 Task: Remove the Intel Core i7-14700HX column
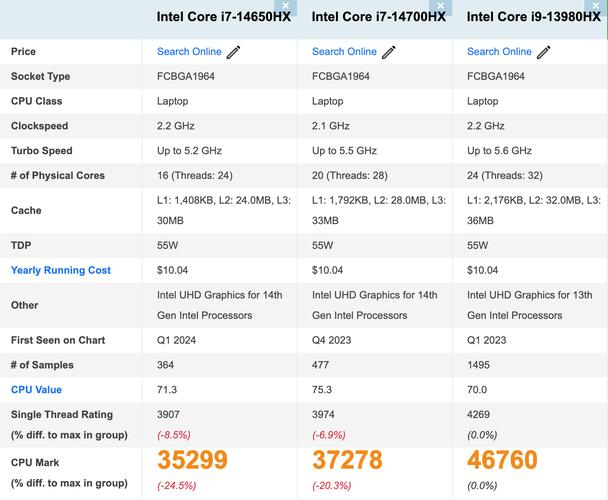coord(443,6)
